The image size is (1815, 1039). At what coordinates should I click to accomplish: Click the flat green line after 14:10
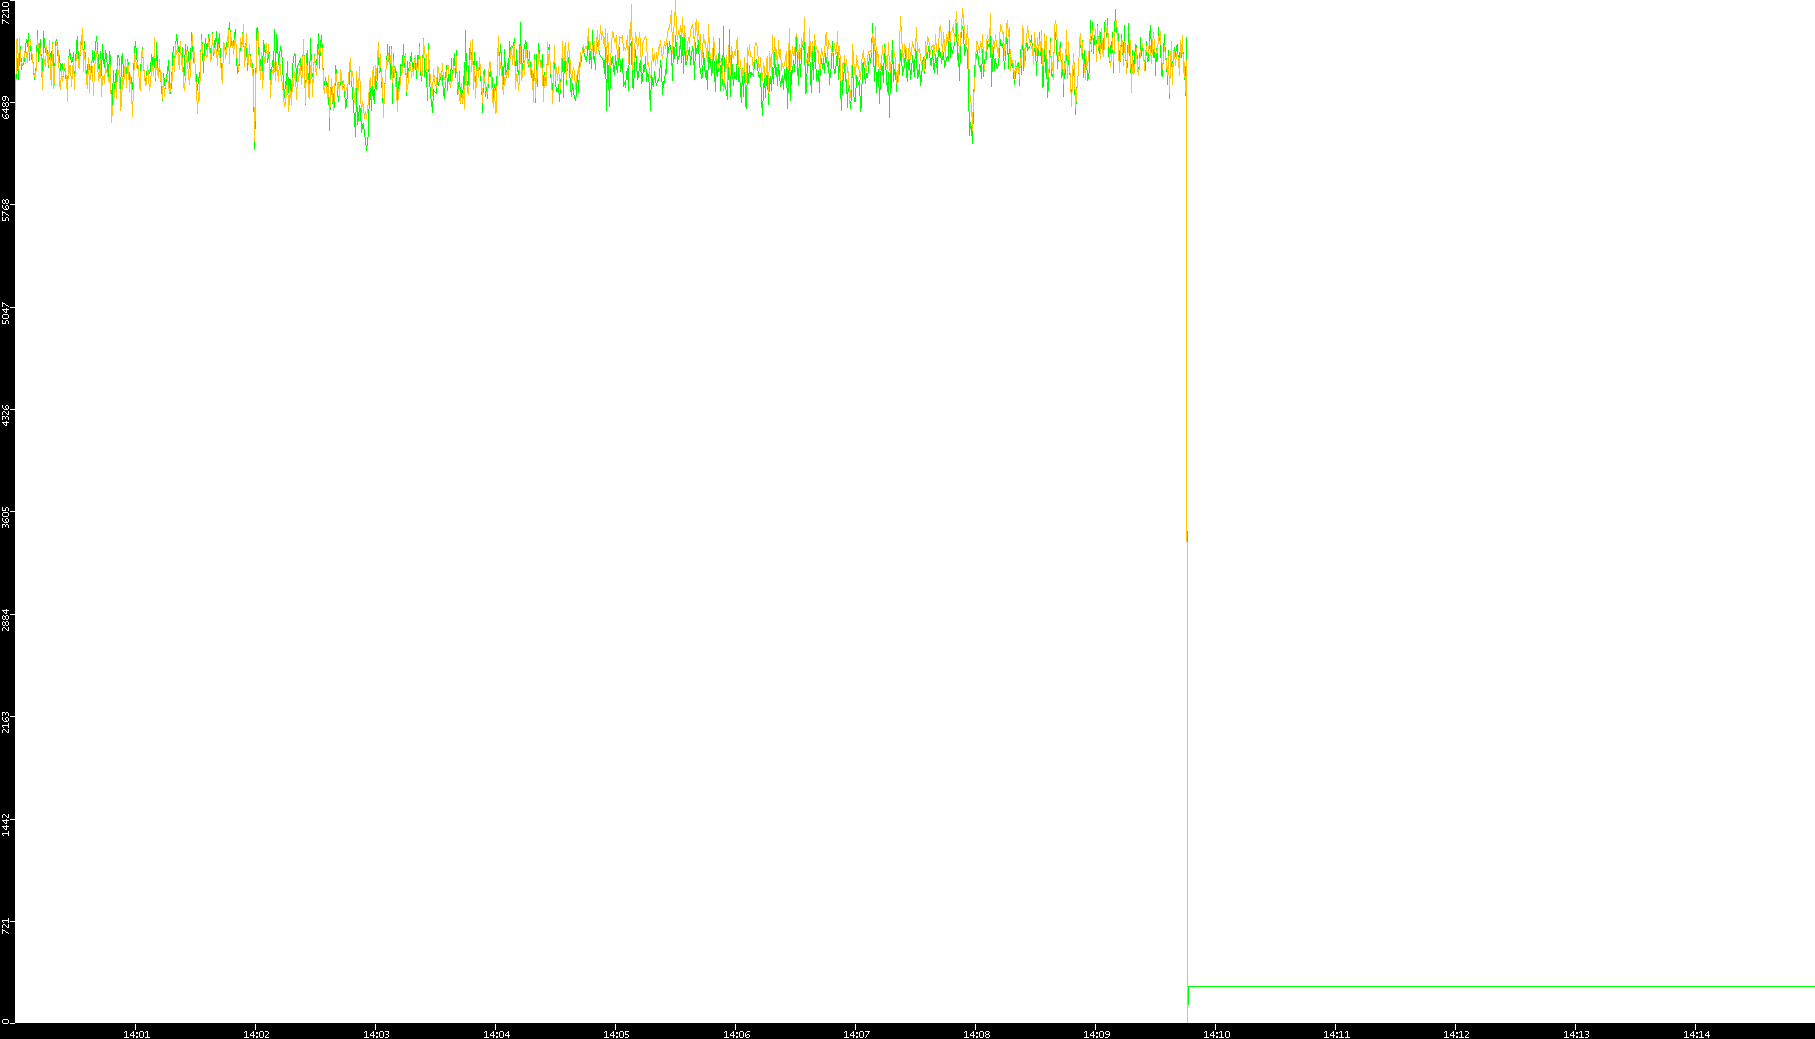pos(1500,986)
